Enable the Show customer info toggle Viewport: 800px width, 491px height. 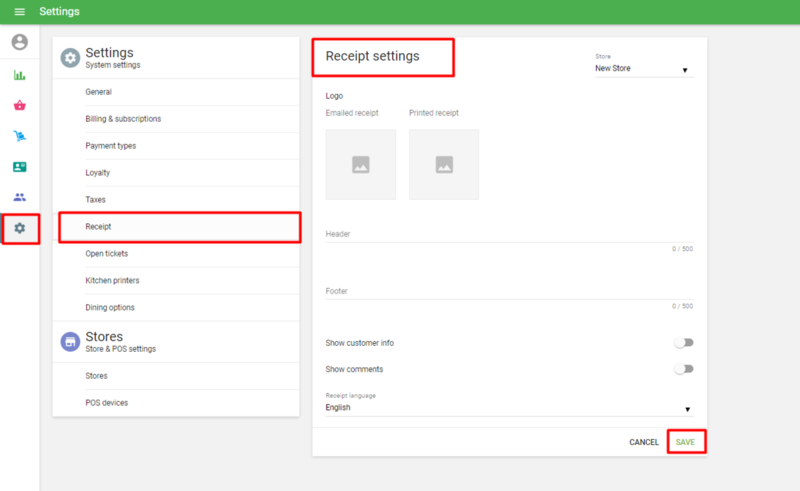pyautogui.click(x=683, y=343)
